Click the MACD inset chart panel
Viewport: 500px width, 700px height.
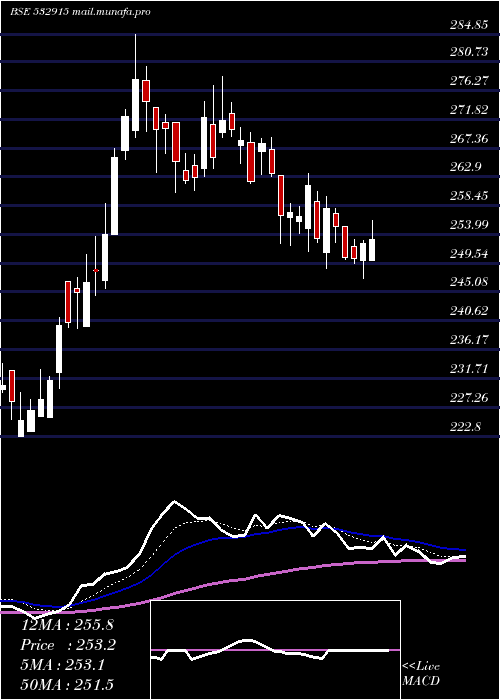click(x=275, y=650)
